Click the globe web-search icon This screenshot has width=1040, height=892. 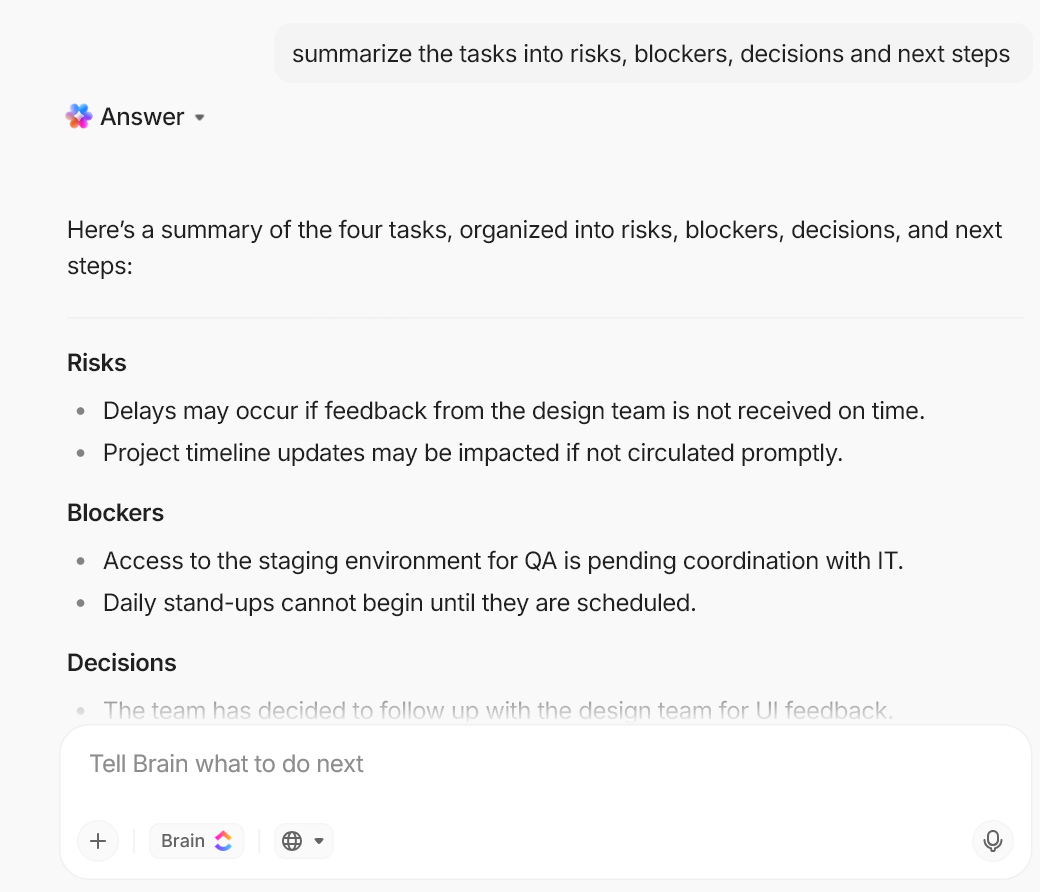[292, 840]
